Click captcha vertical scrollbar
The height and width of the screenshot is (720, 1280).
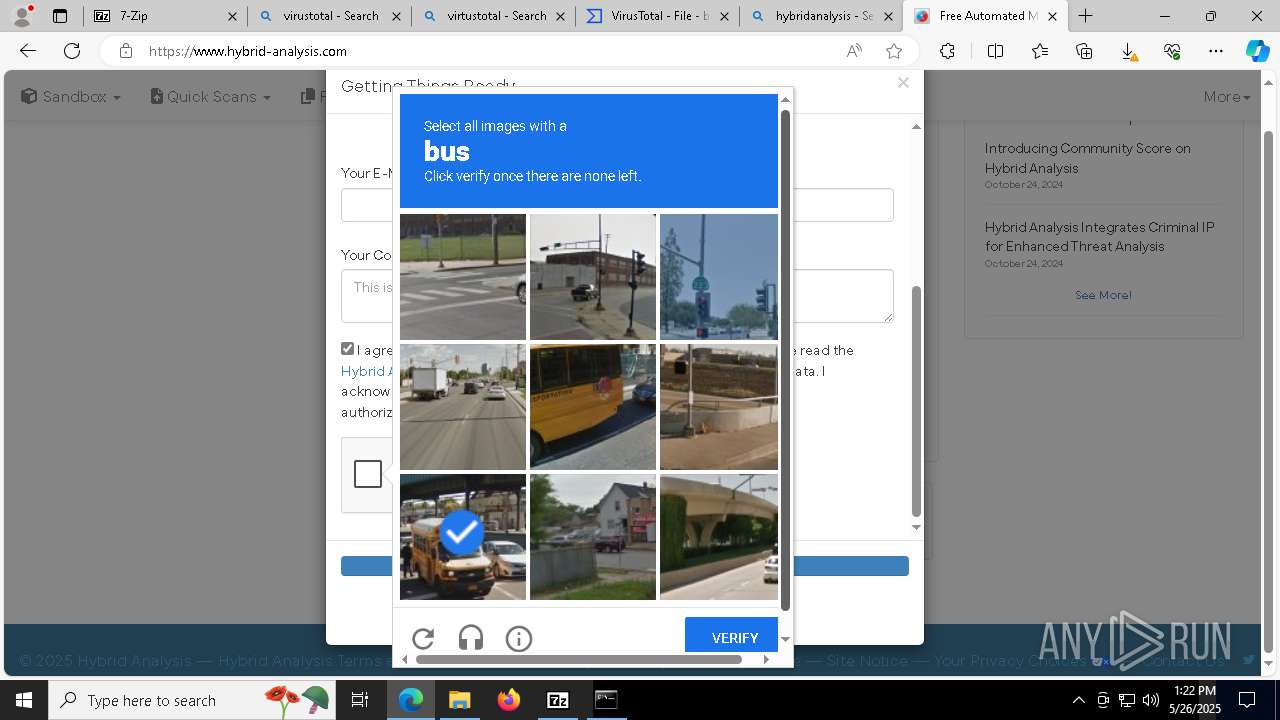click(x=785, y=360)
